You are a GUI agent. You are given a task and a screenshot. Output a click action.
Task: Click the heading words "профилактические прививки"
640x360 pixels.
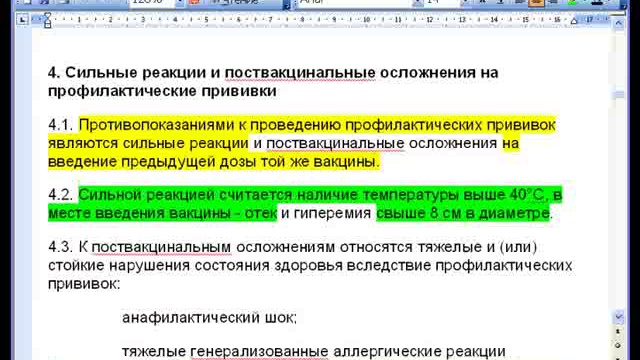tap(162, 91)
